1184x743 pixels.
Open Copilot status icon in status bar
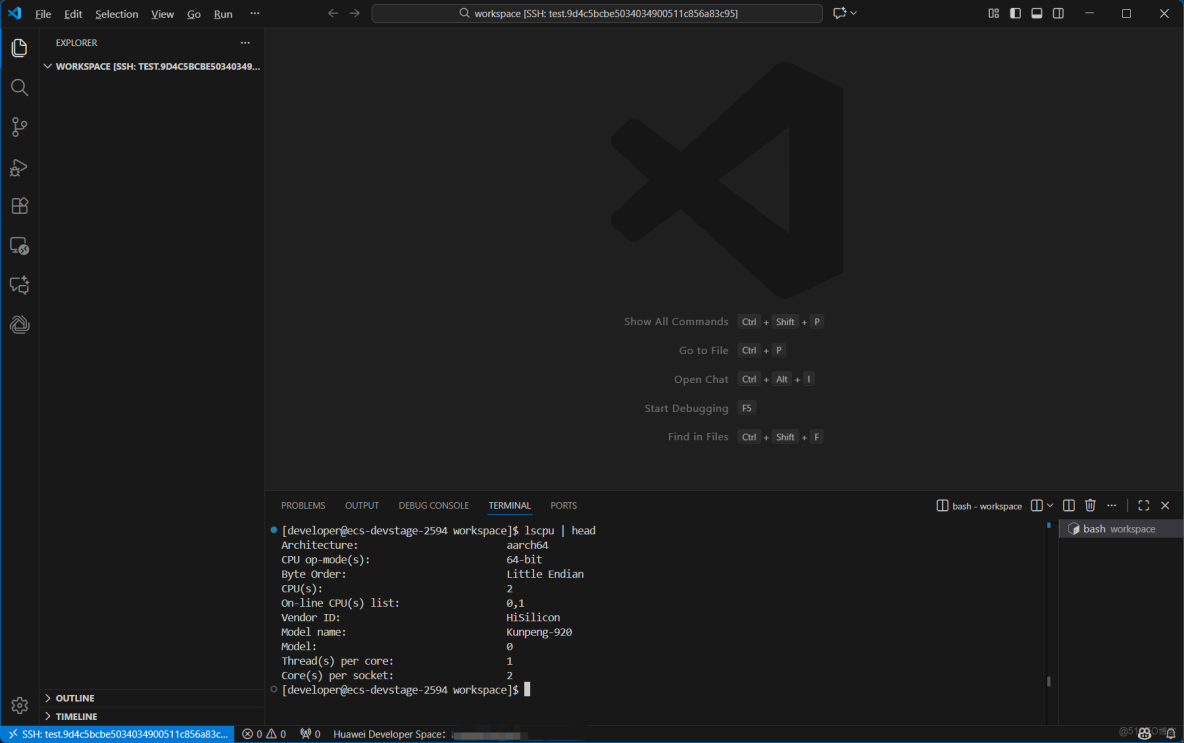click(x=1145, y=734)
